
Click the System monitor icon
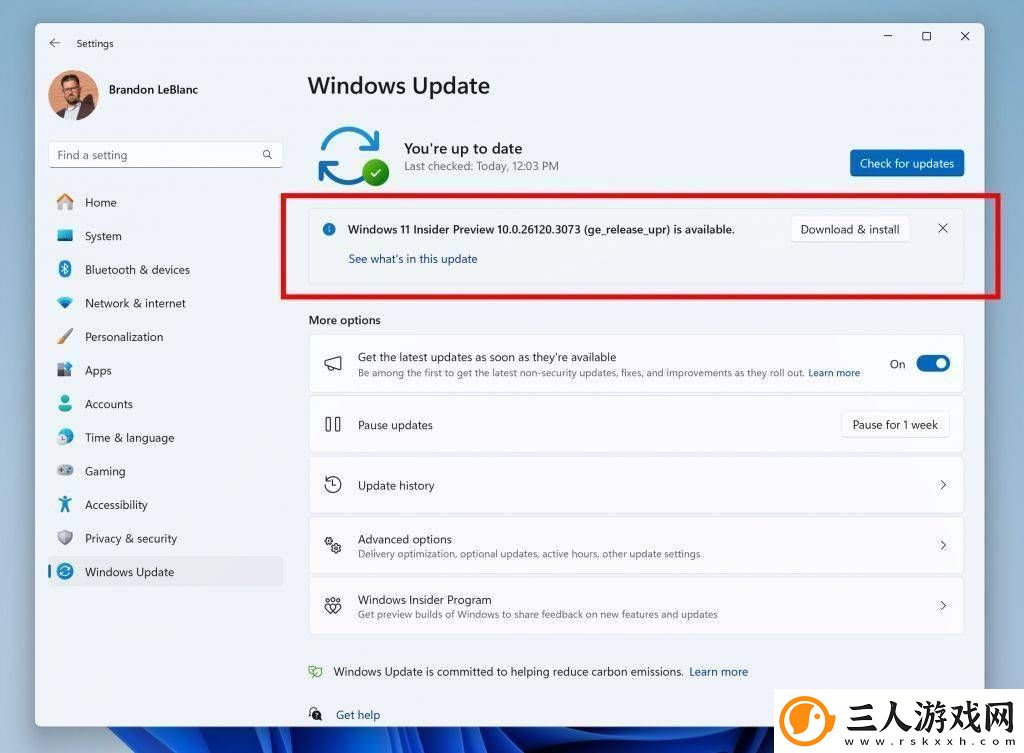[65, 236]
